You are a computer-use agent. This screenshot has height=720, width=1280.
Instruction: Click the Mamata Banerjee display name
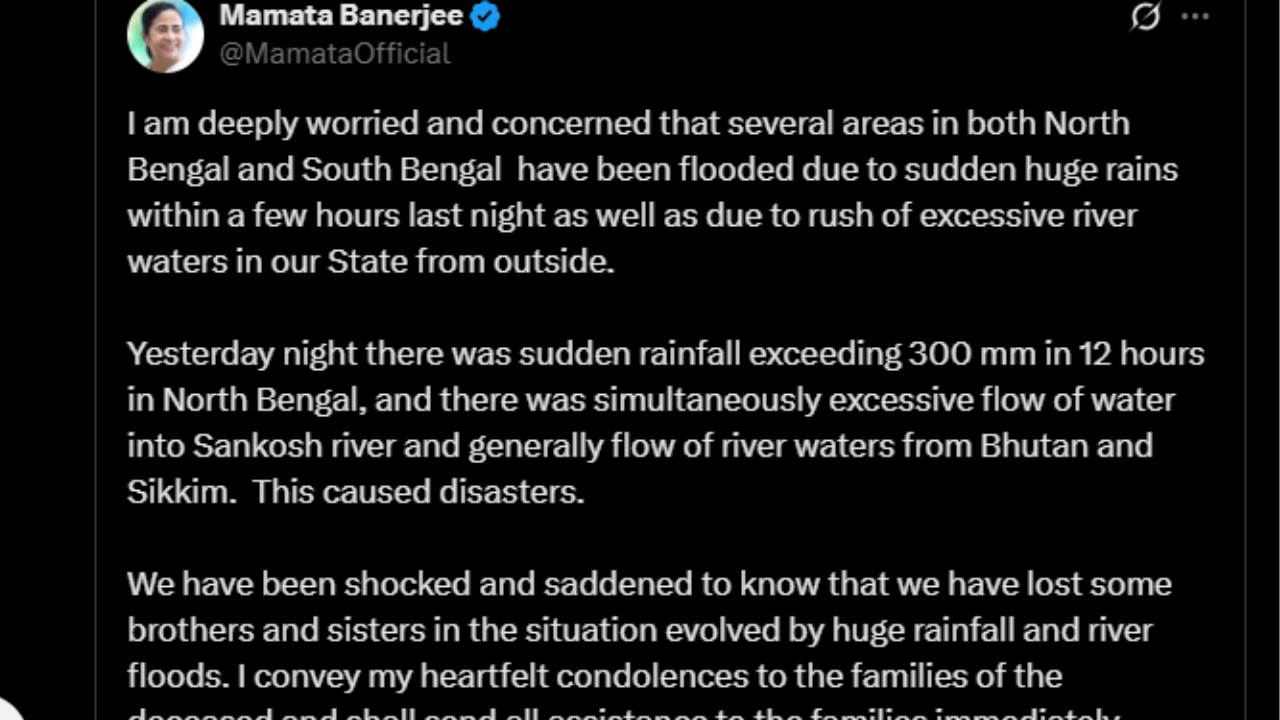[x=341, y=16]
